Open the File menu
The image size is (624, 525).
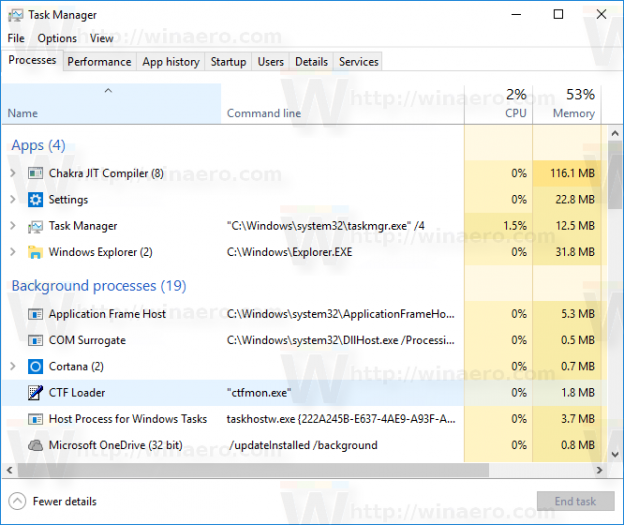16,38
